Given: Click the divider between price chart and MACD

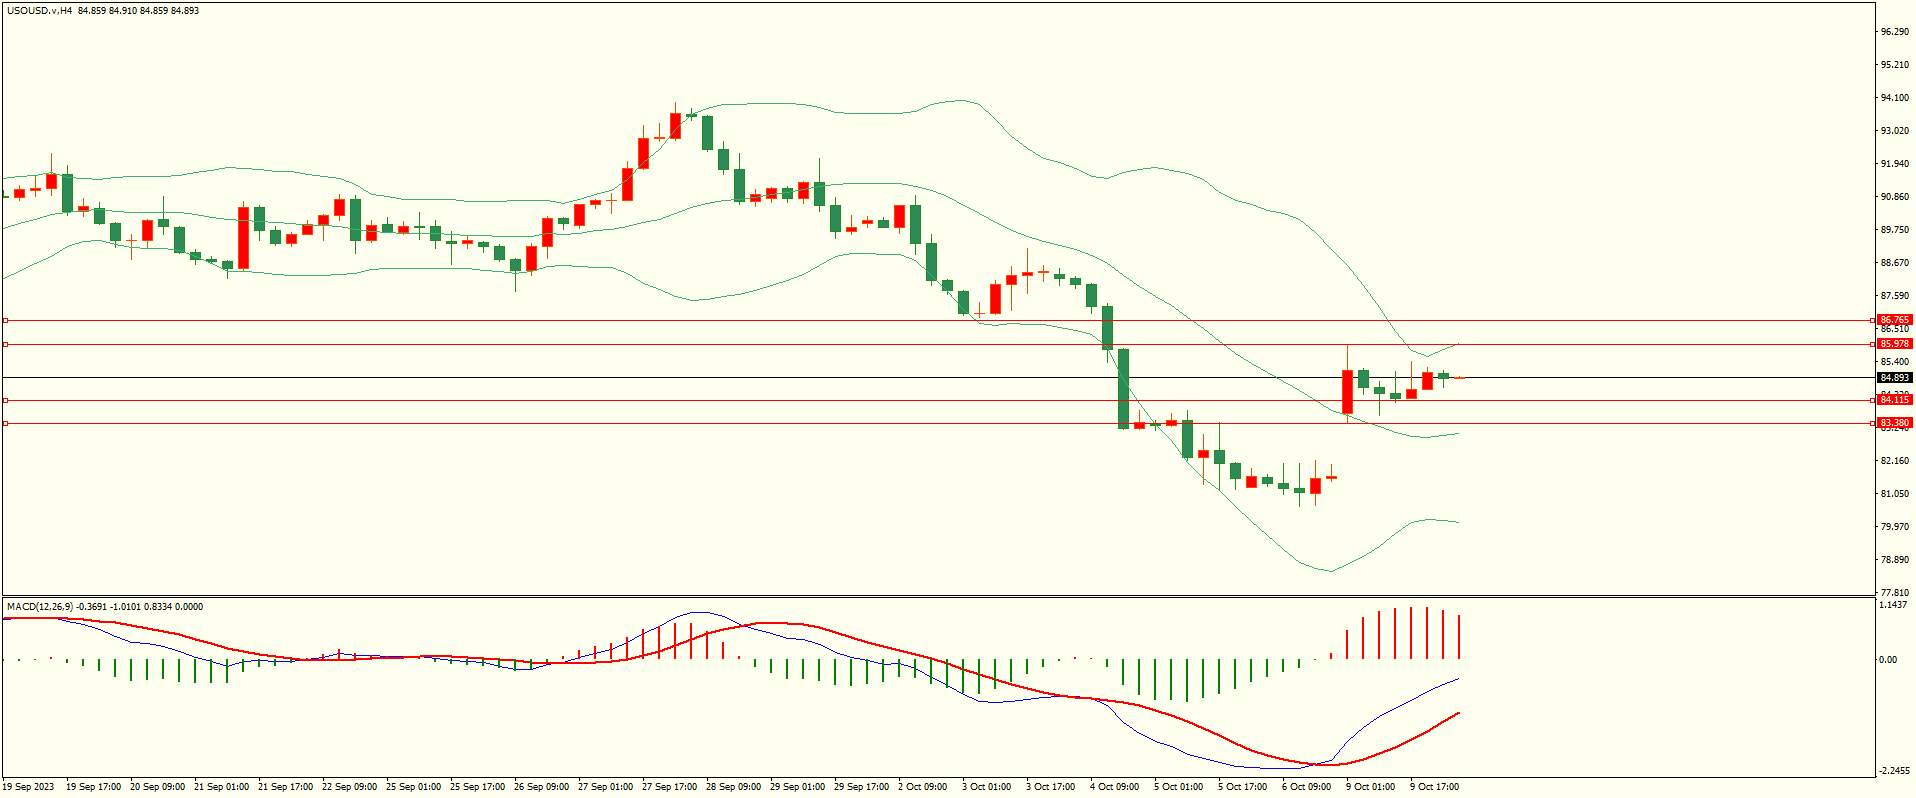Looking at the screenshot, I should point(937,596).
